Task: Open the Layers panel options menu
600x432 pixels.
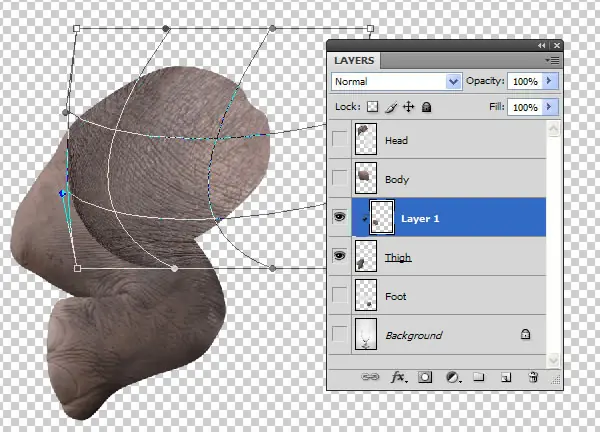Action: [553, 60]
